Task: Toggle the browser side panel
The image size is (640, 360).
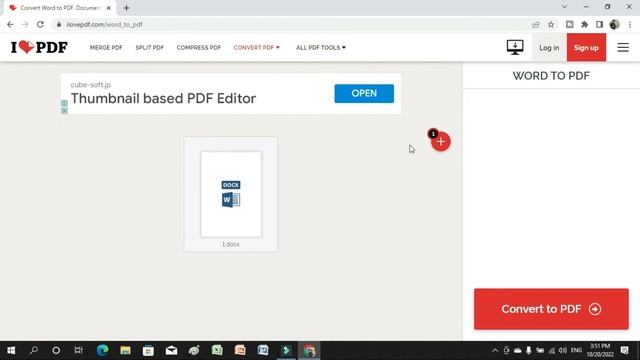Action: 599,24
